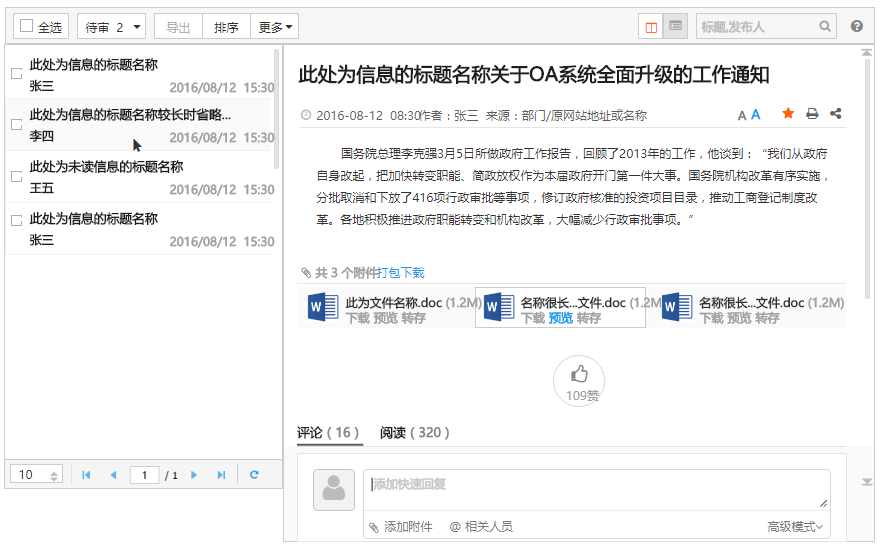Click the 标题,发布人 search field
The height and width of the screenshot is (544, 885).
(x=757, y=27)
